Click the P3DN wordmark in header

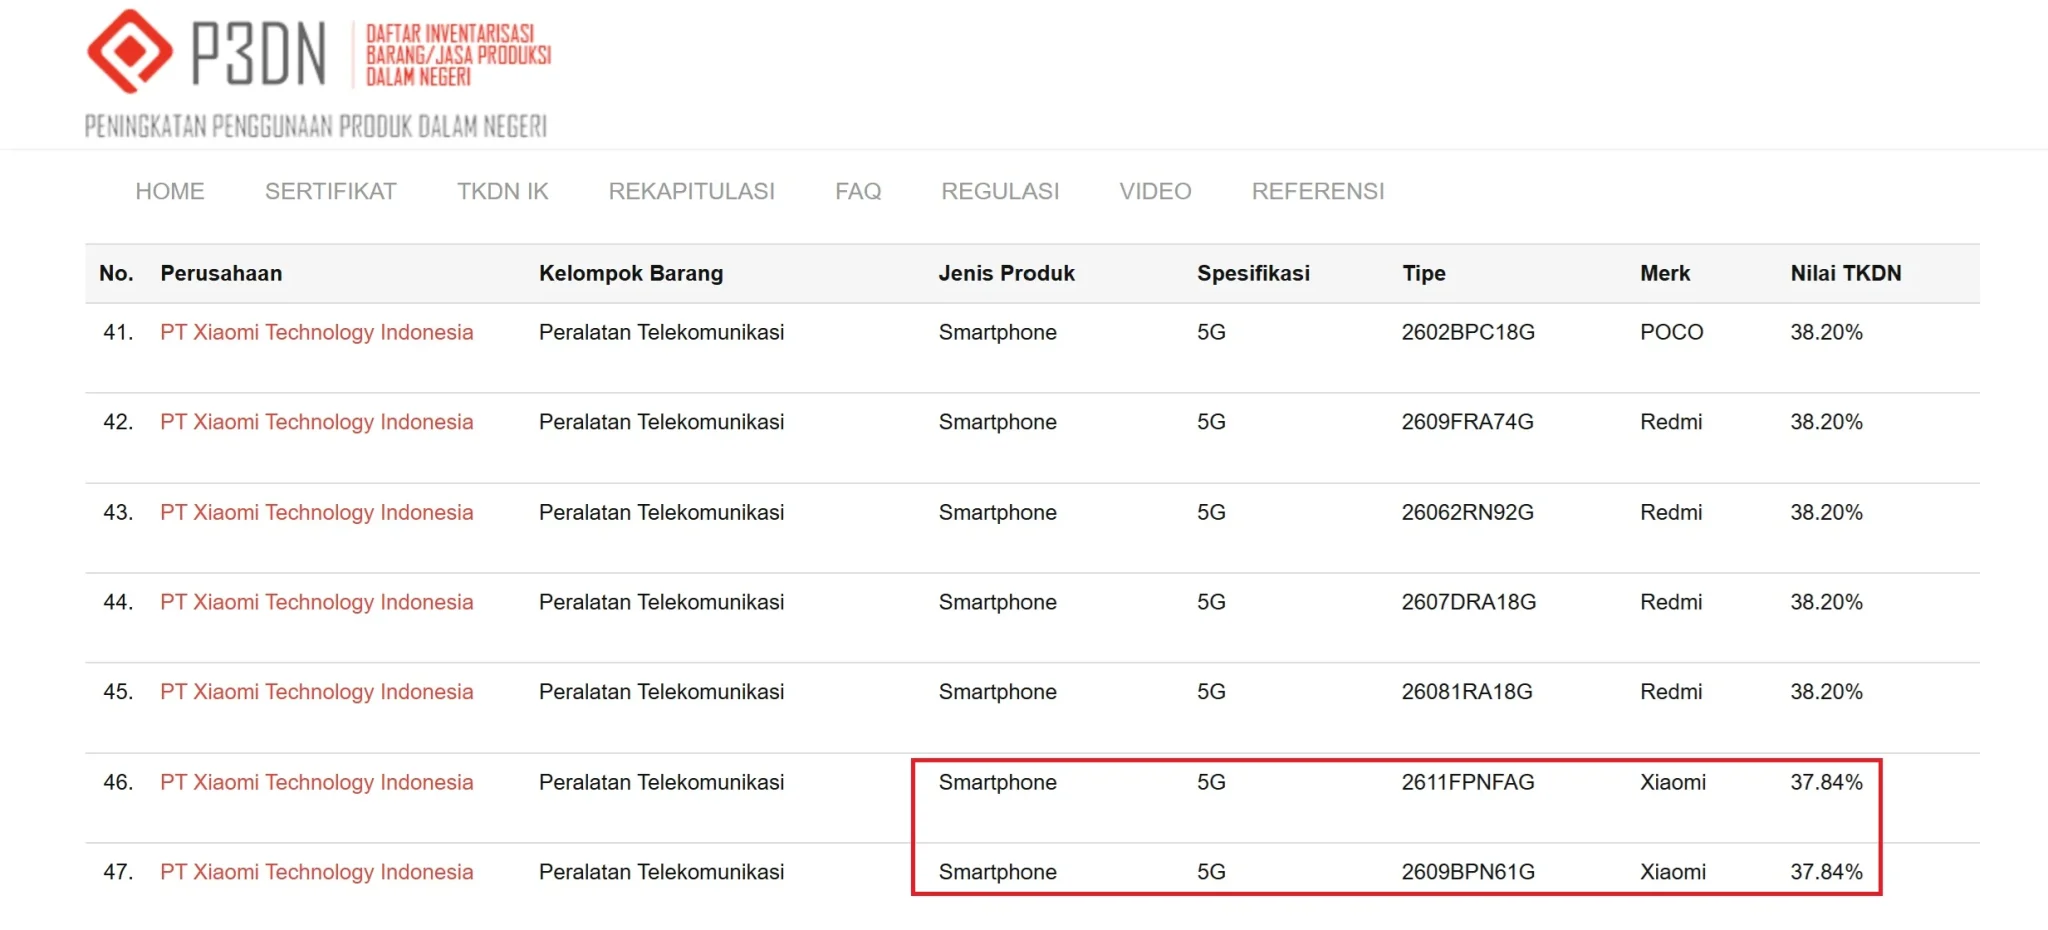[258, 55]
